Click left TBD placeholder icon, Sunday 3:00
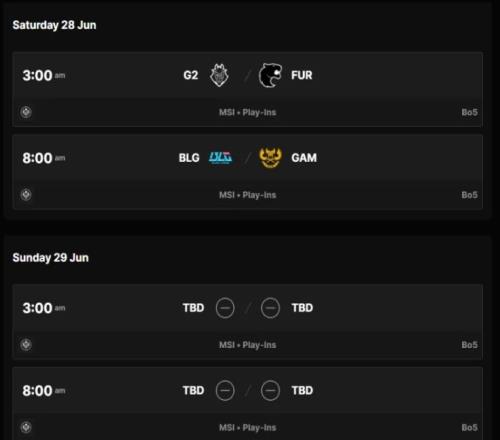 225,308
